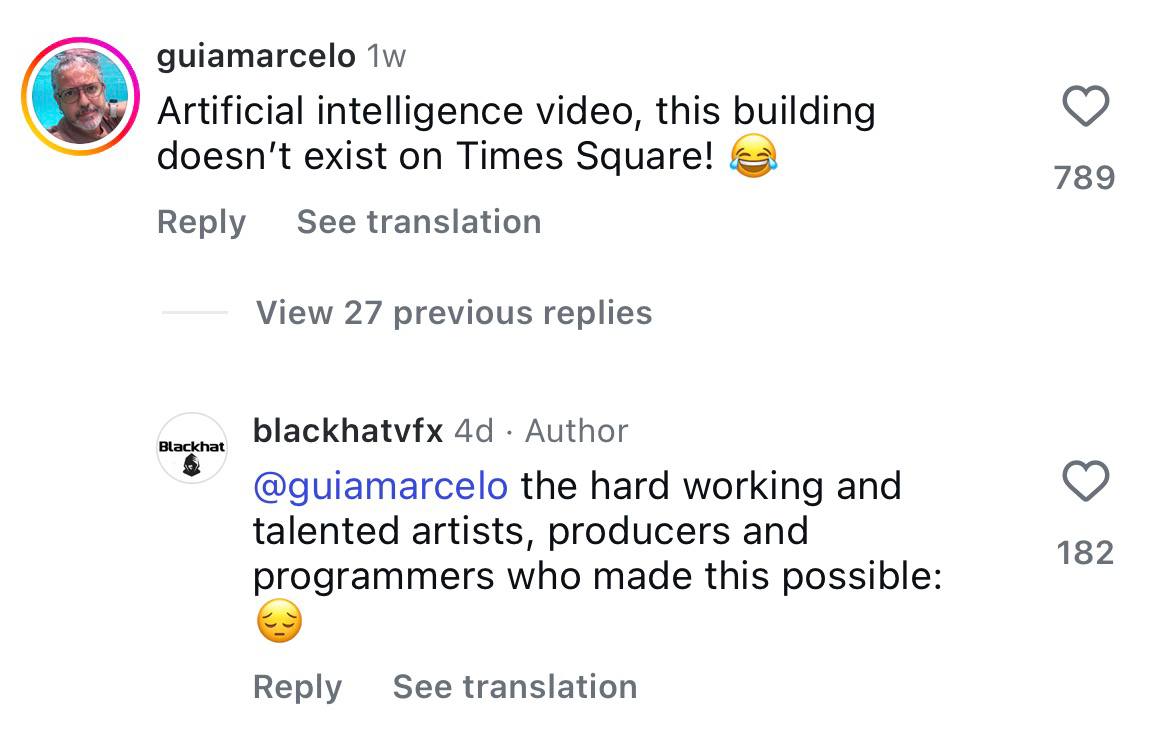
Task: Expand View 27 previous replies
Action: click(453, 313)
